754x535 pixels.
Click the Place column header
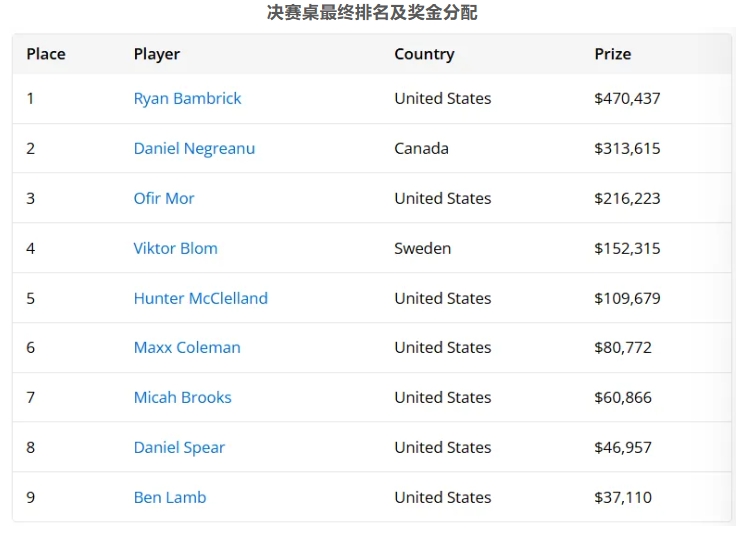[46, 54]
